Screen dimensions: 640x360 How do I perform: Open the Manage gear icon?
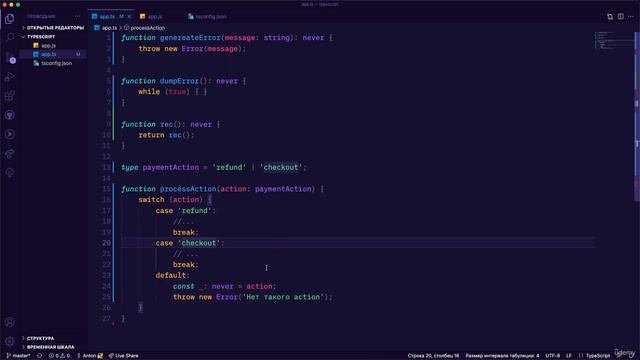(x=9, y=341)
